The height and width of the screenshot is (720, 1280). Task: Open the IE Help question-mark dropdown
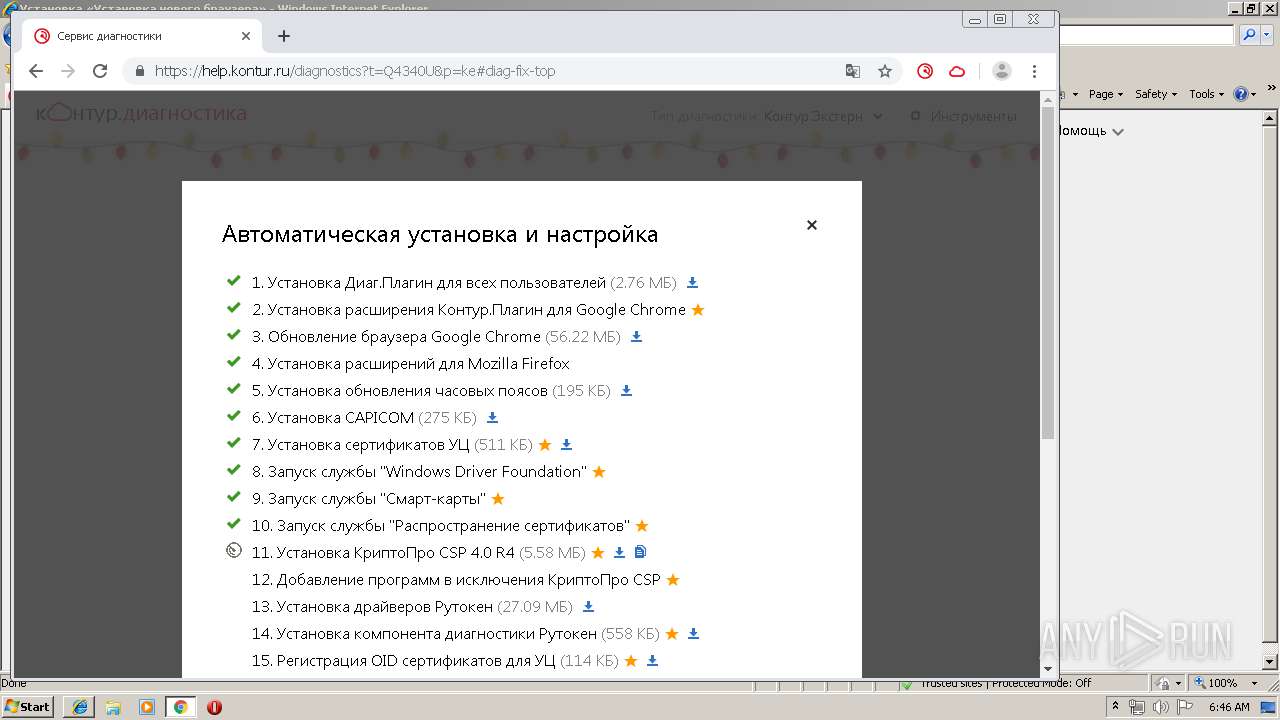pyautogui.click(x=1245, y=94)
